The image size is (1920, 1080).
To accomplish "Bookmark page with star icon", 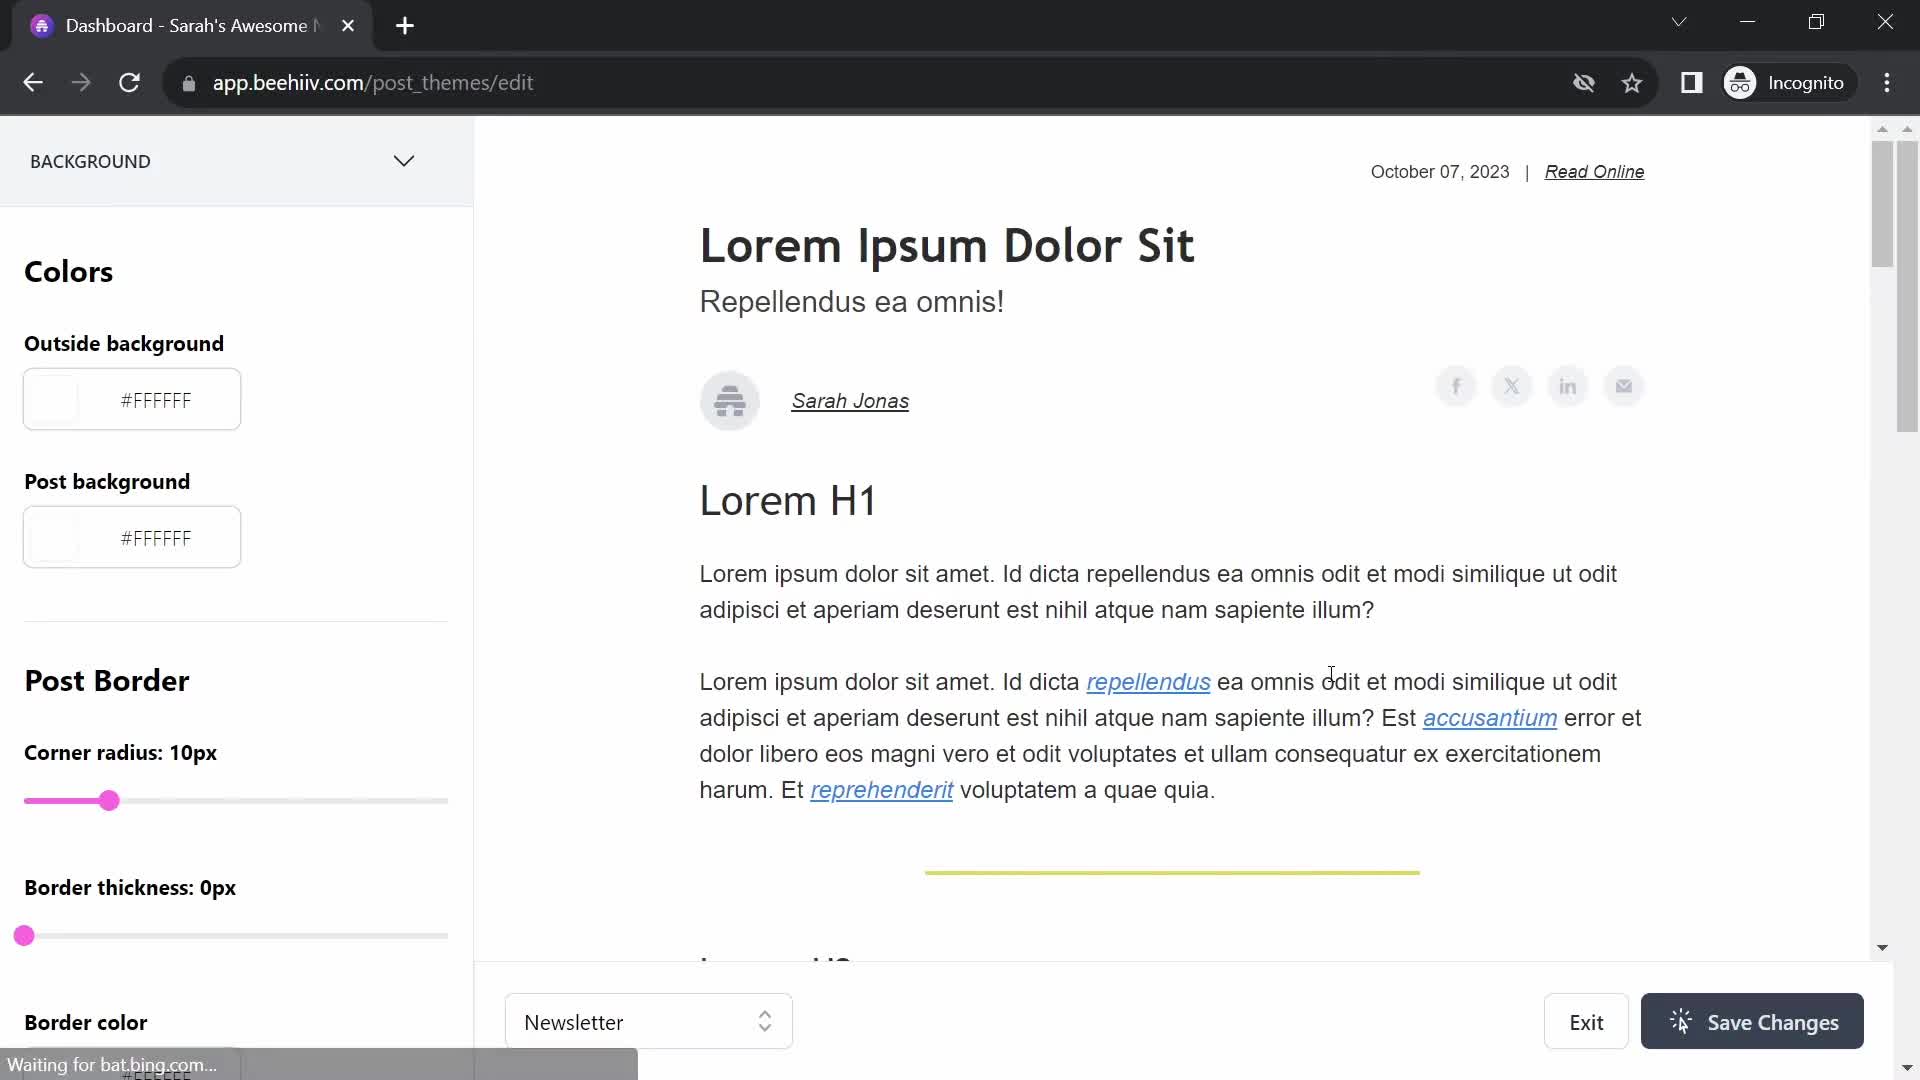I will [x=1632, y=83].
